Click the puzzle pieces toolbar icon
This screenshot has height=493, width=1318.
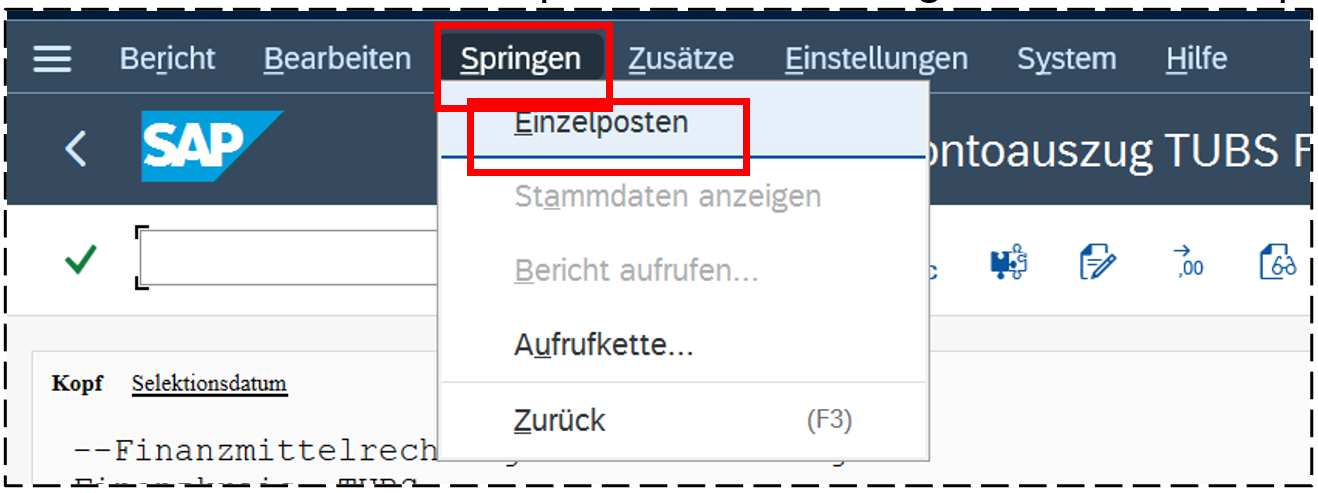point(1009,263)
